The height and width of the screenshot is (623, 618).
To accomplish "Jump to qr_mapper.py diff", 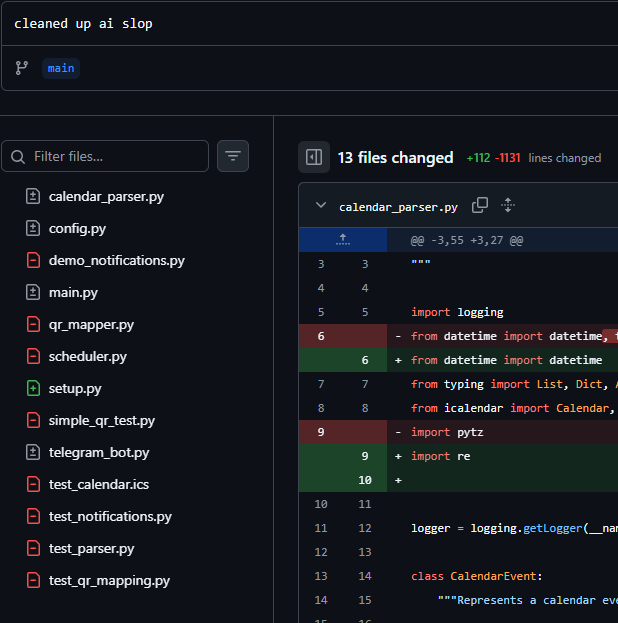I will 91,325.
